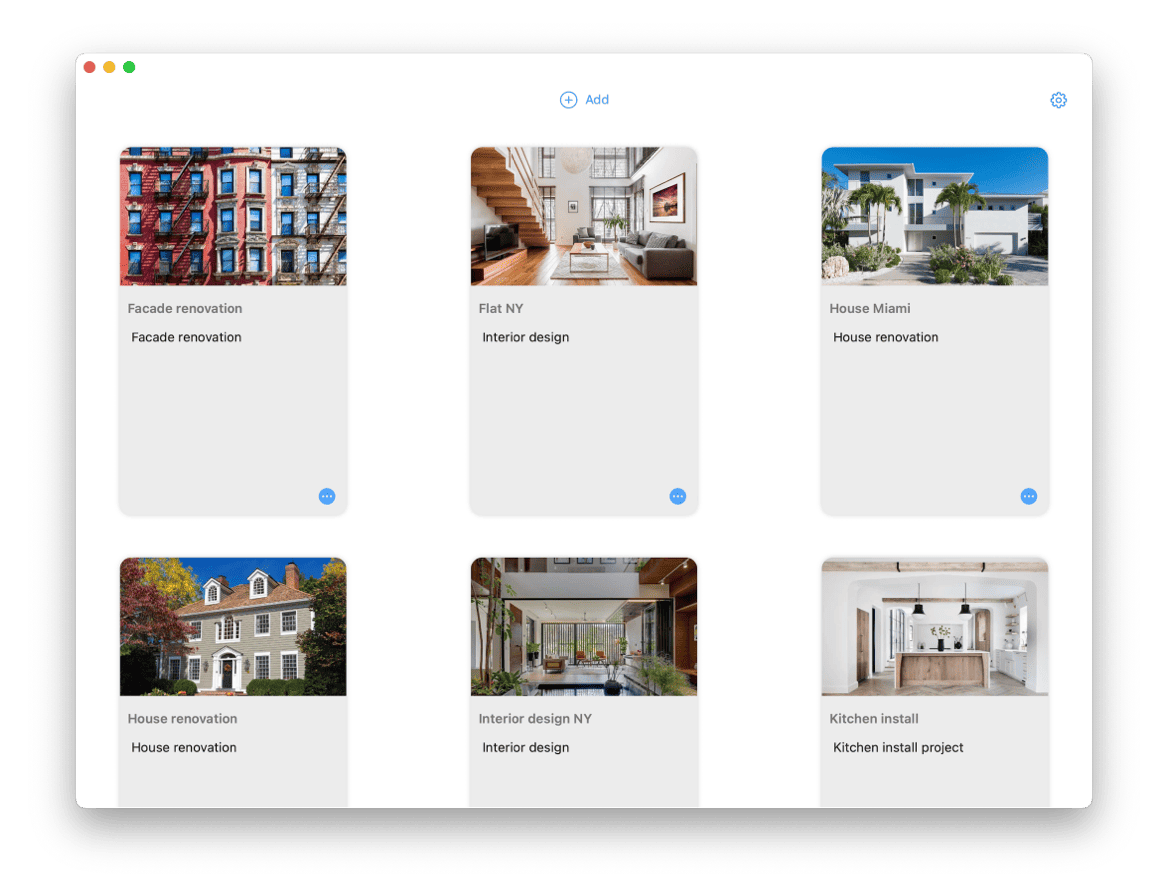
Task: Open more options on Facade renovation card
Action: point(327,496)
